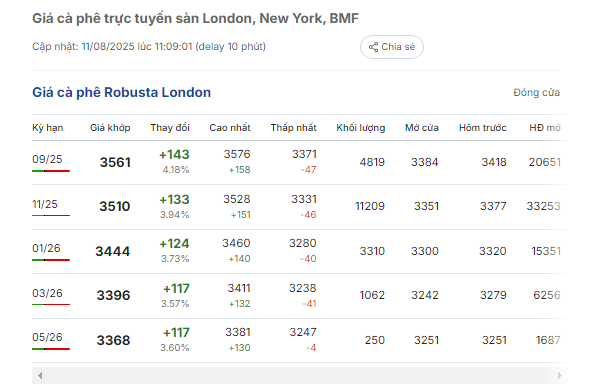This screenshot has height=392, width=613.
Task: Open the Giá cà phê Robusta London heading
Action: click(x=122, y=92)
